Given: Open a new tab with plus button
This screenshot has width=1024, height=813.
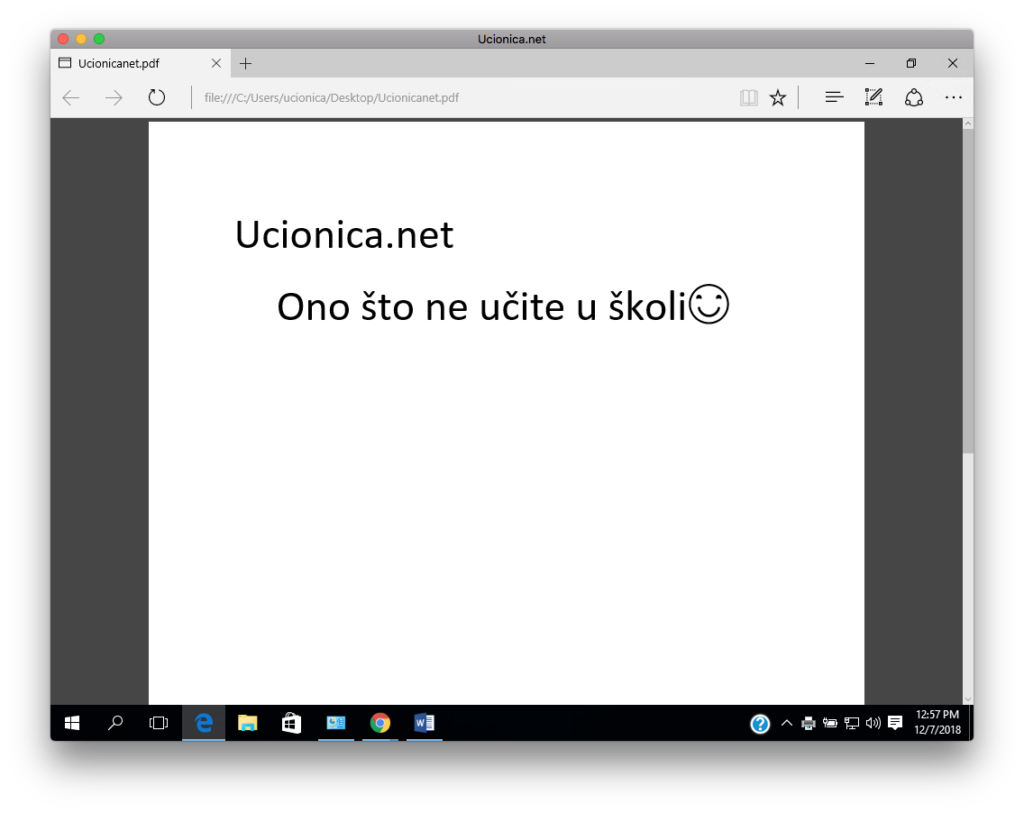Looking at the screenshot, I should (x=246, y=63).
